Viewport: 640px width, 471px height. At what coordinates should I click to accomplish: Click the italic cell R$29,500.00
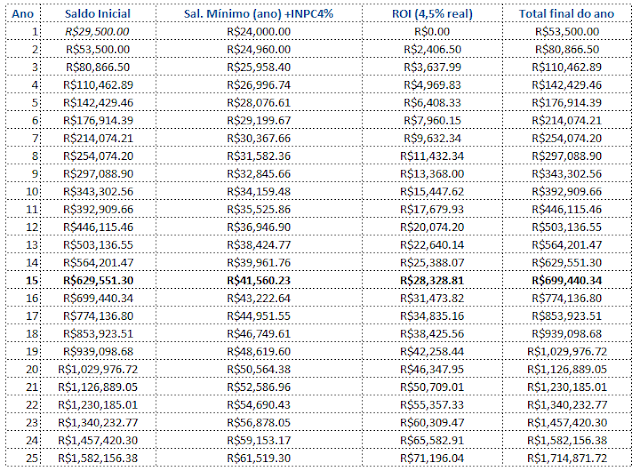pyautogui.click(x=98, y=31)
